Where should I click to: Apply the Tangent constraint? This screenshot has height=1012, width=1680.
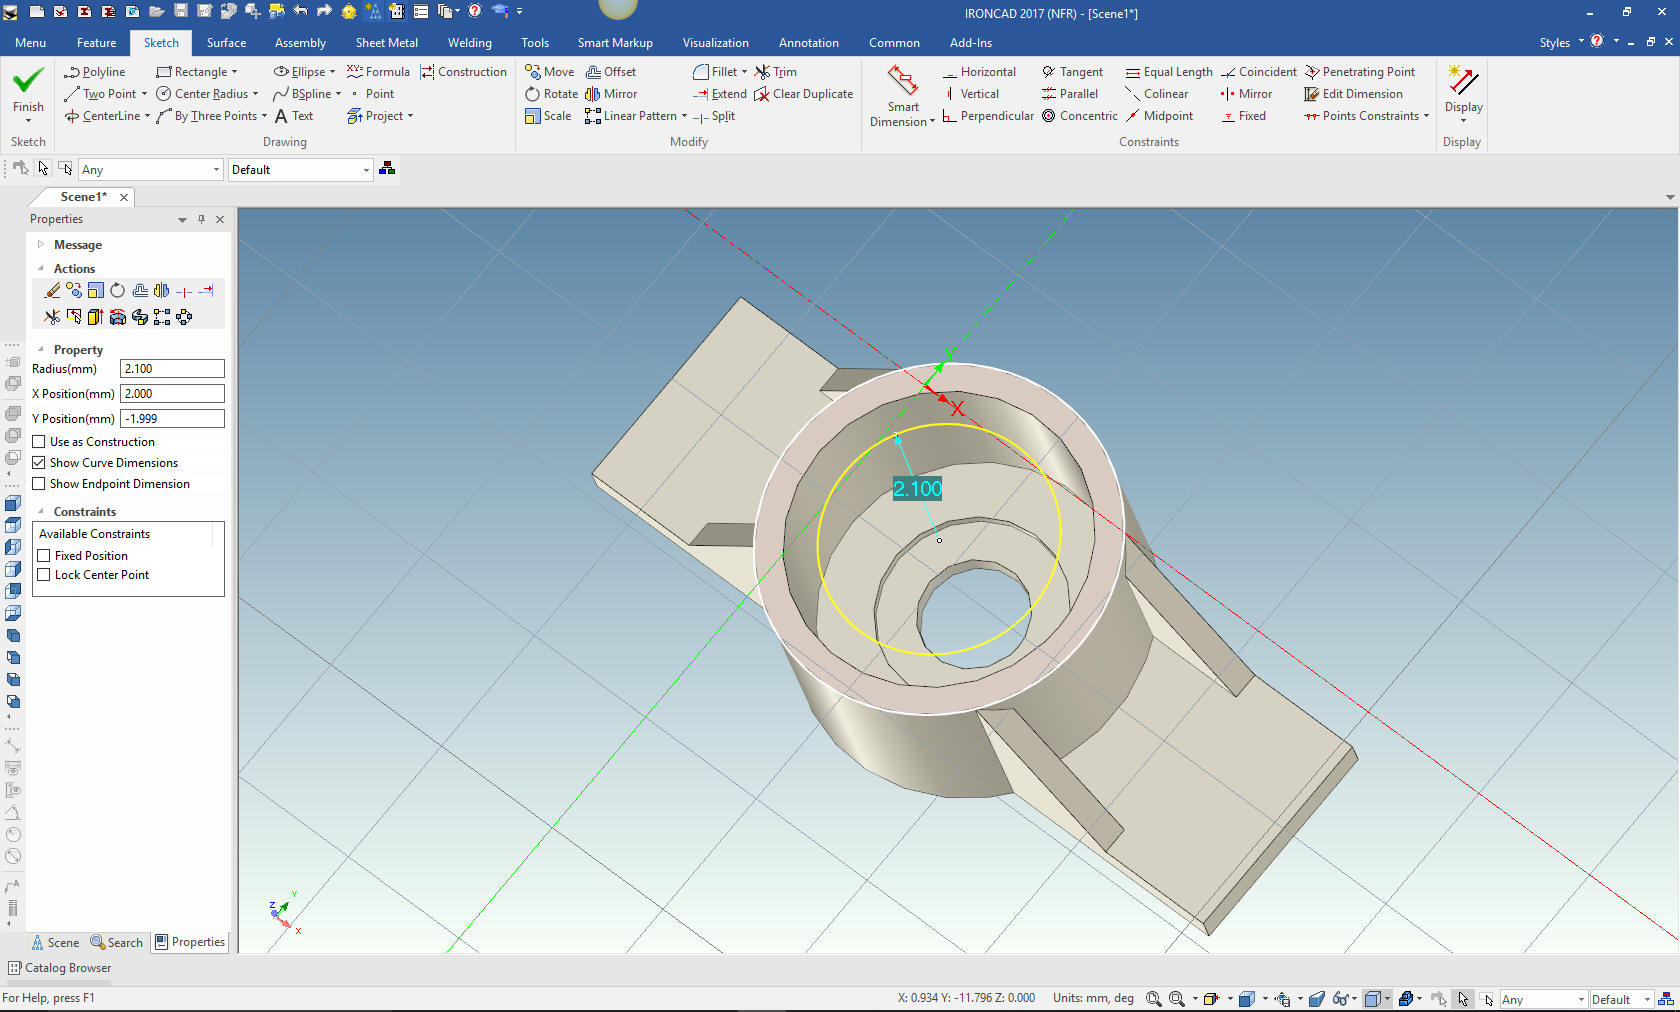(x=1072, y=72)
